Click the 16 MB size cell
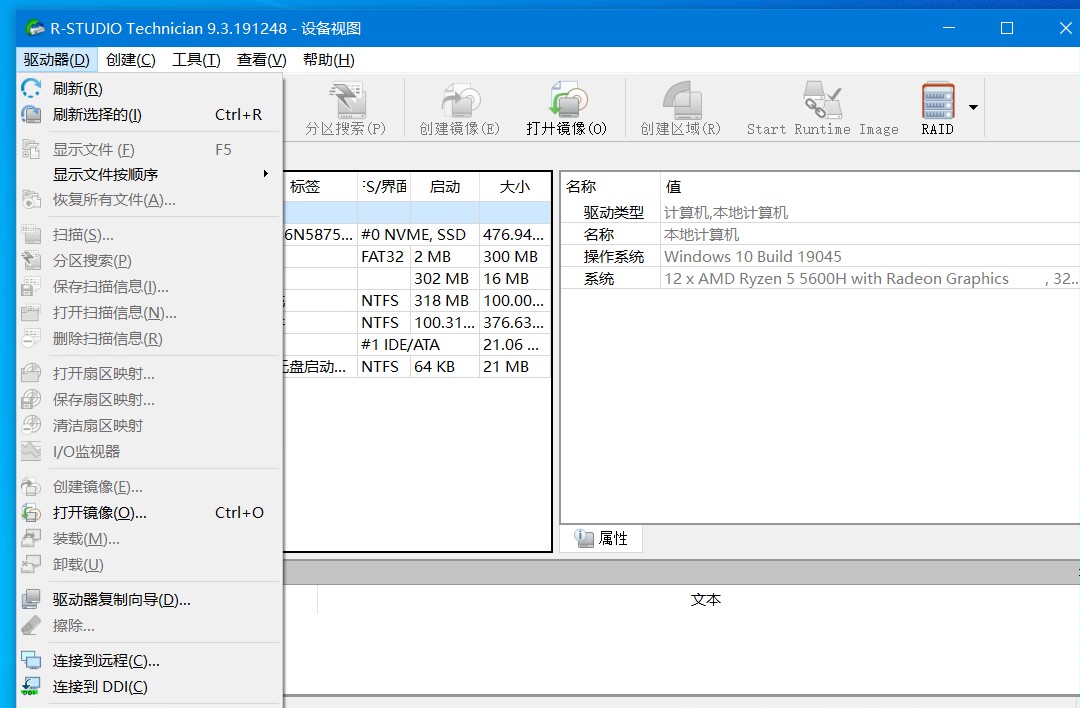Screen dimensions: 1080x708 (x=515, y=278)
